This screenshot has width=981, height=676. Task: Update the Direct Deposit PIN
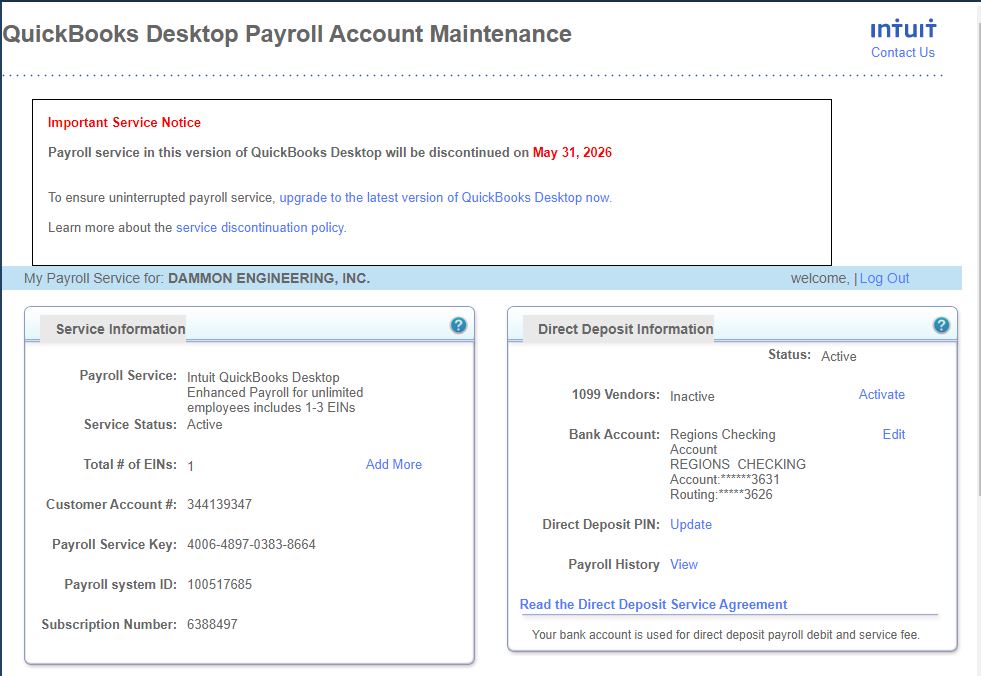click(x=690, y=525)
